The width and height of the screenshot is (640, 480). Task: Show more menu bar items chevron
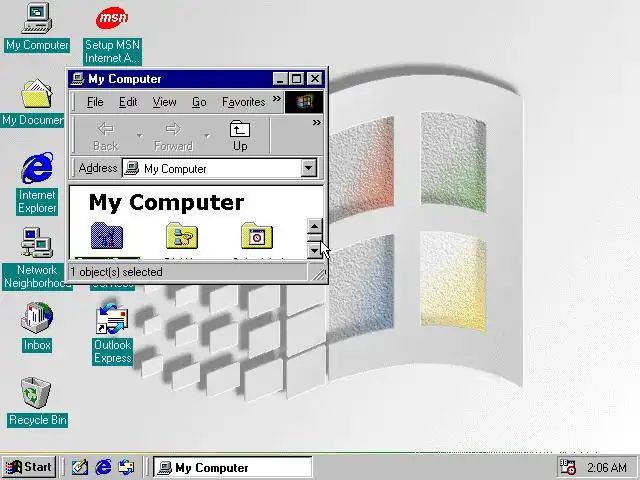click(x=277, y=98)
